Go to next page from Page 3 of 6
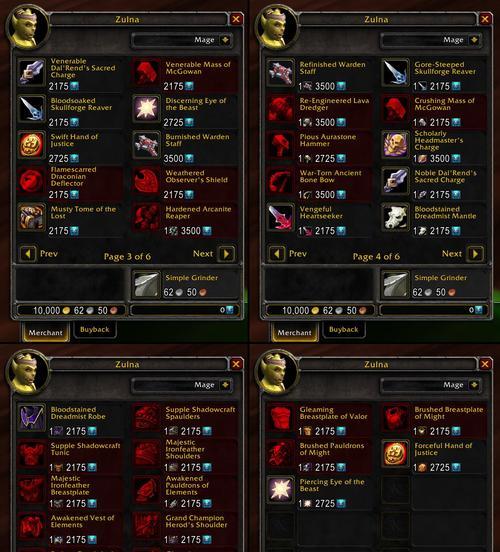500x552 pixels. pos(226,254)
